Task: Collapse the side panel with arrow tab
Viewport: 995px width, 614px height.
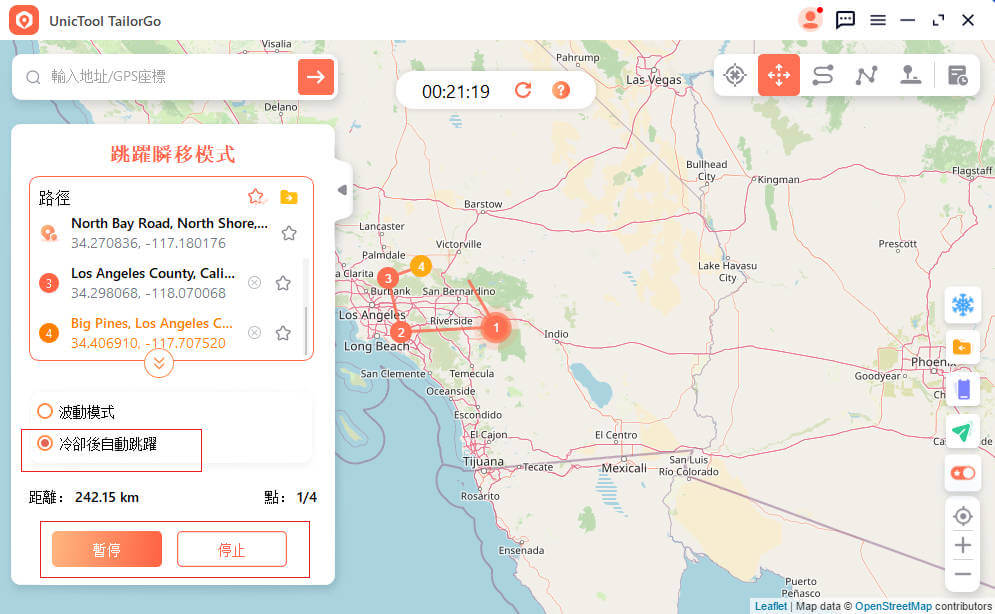Action: (x=343, y=190)
